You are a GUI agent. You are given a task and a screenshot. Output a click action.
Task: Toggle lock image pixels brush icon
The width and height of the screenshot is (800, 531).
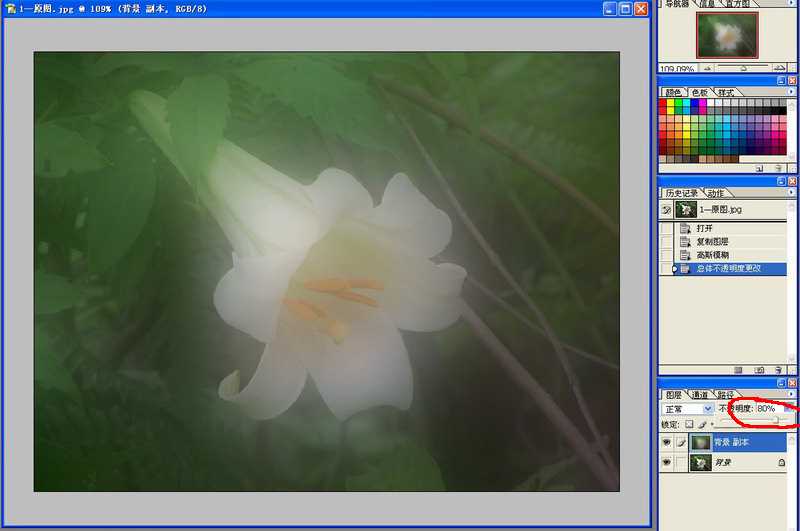click(703, 424)
